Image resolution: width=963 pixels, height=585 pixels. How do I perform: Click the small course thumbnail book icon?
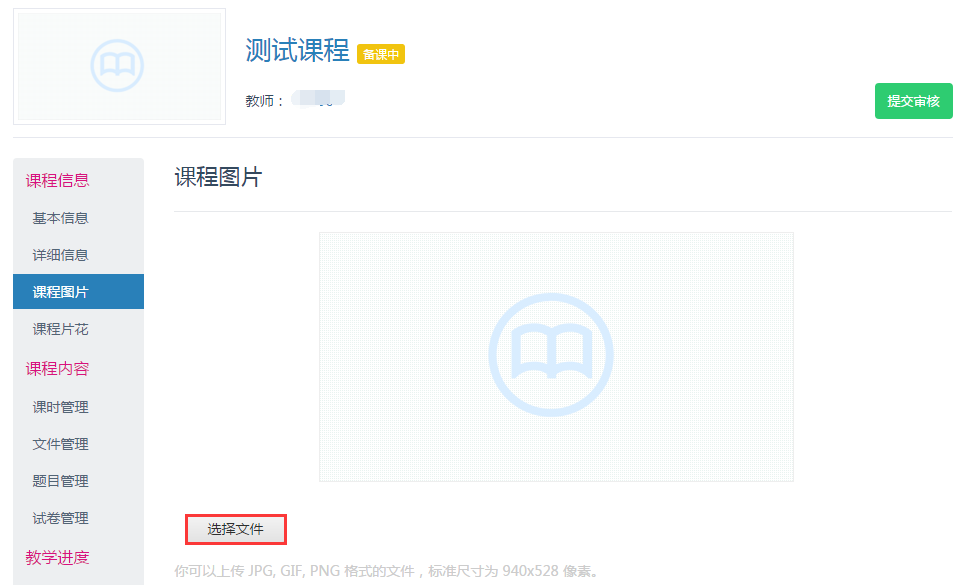pos(118,66)
